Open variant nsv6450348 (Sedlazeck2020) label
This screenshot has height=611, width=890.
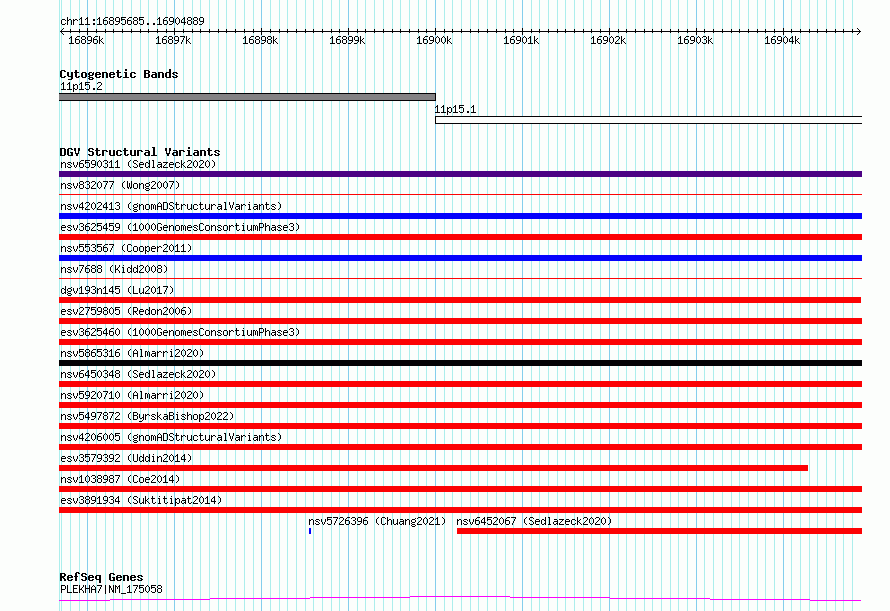click(138, 374)
